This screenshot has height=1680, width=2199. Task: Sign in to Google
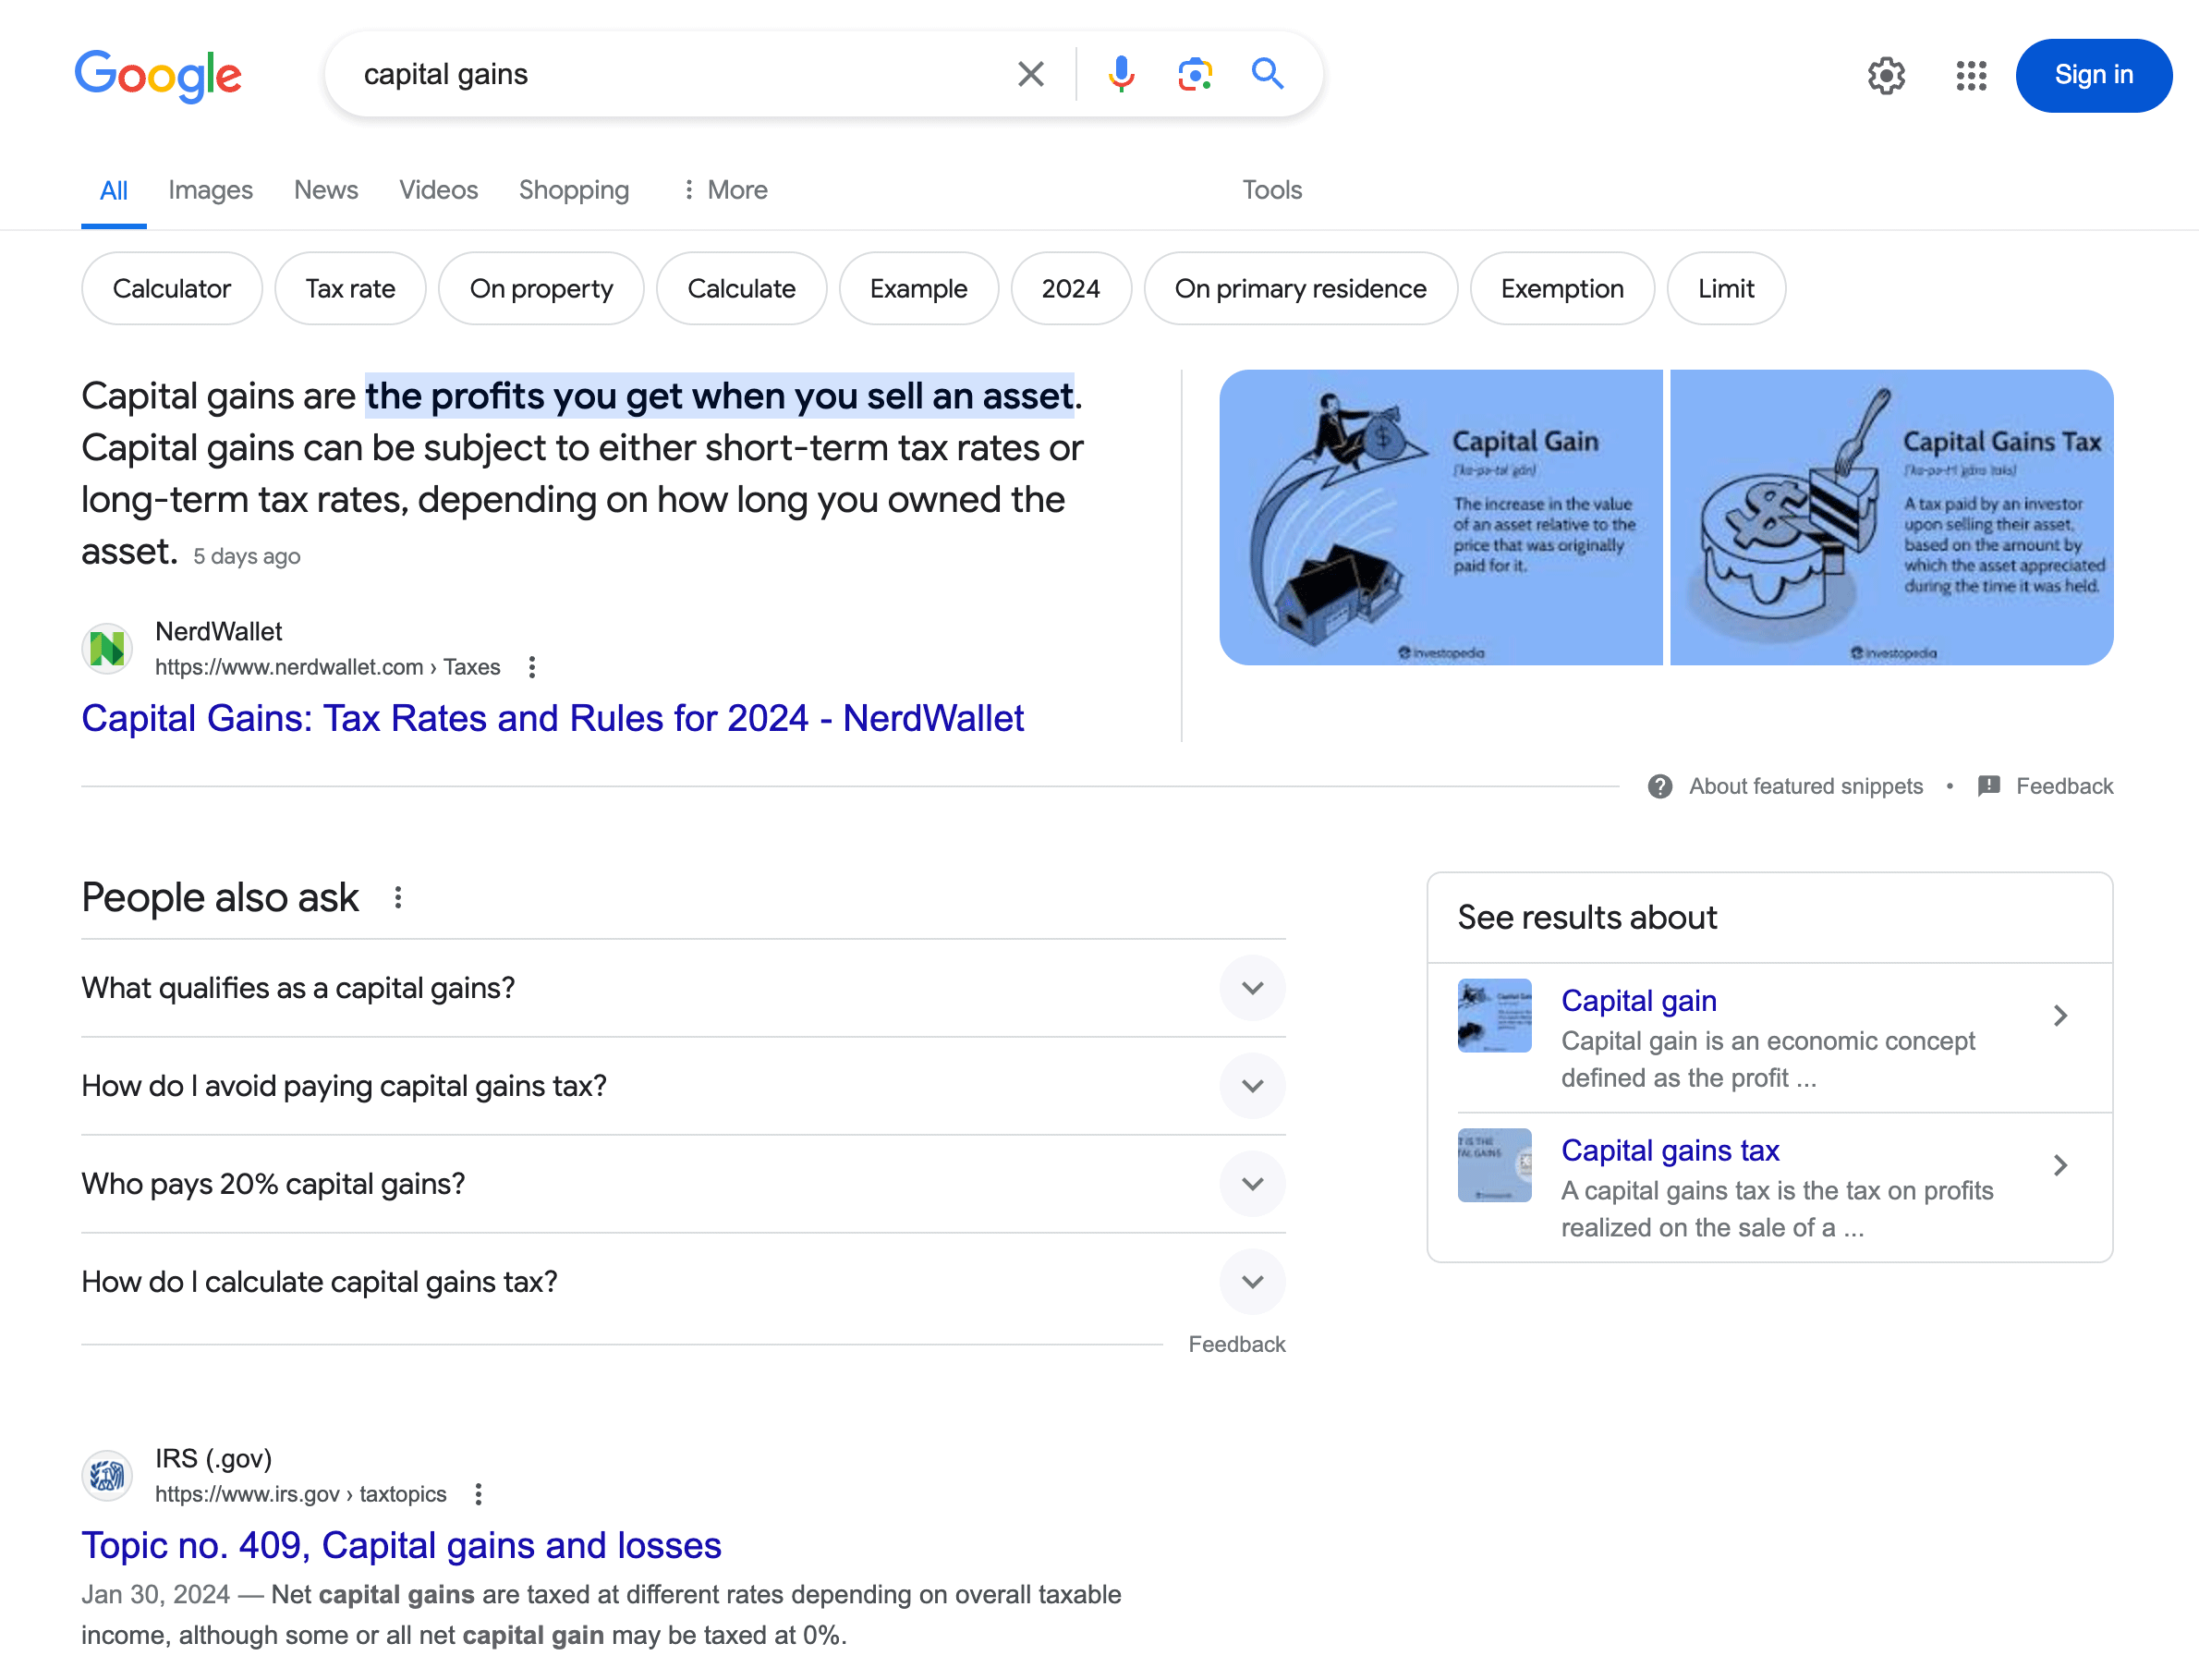coord(2094,74)
